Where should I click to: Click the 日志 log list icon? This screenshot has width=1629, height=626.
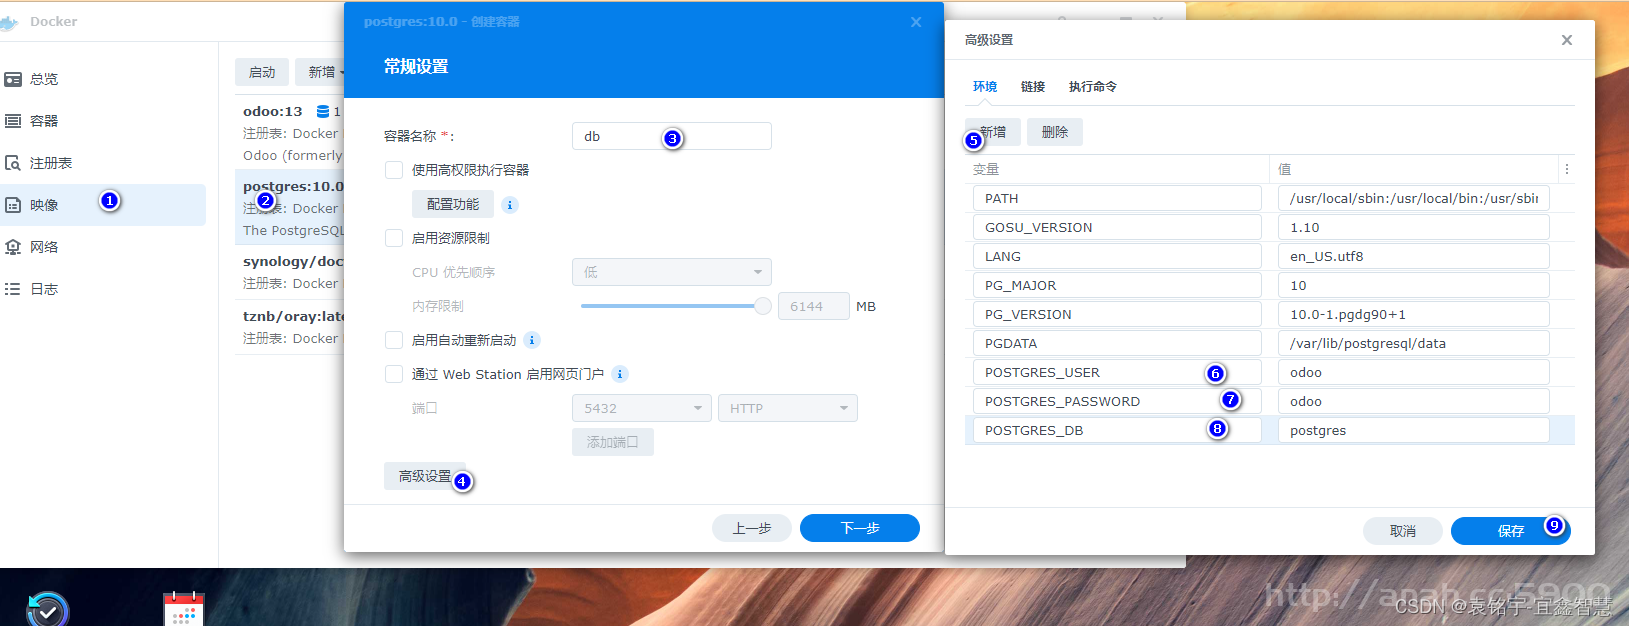click(13, 289)
